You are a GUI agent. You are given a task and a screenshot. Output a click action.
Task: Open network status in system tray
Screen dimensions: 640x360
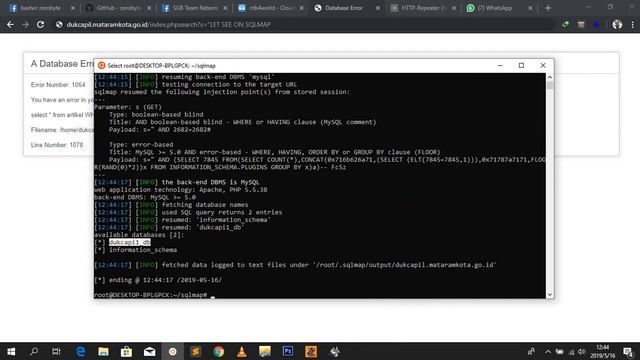[571, 351]
